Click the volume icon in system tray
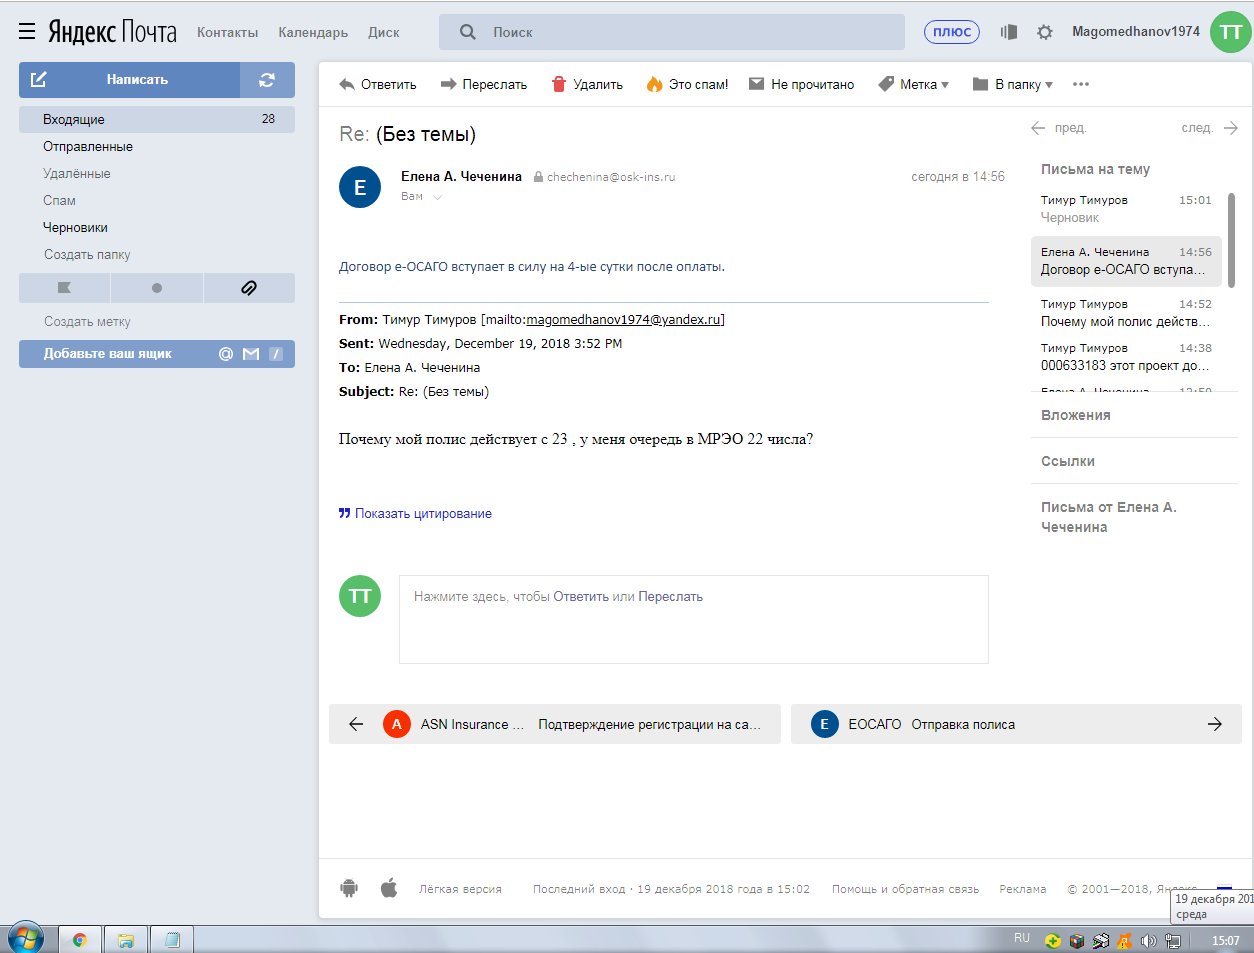The height and width of the screenshot is (953, 1254). 1148,940
